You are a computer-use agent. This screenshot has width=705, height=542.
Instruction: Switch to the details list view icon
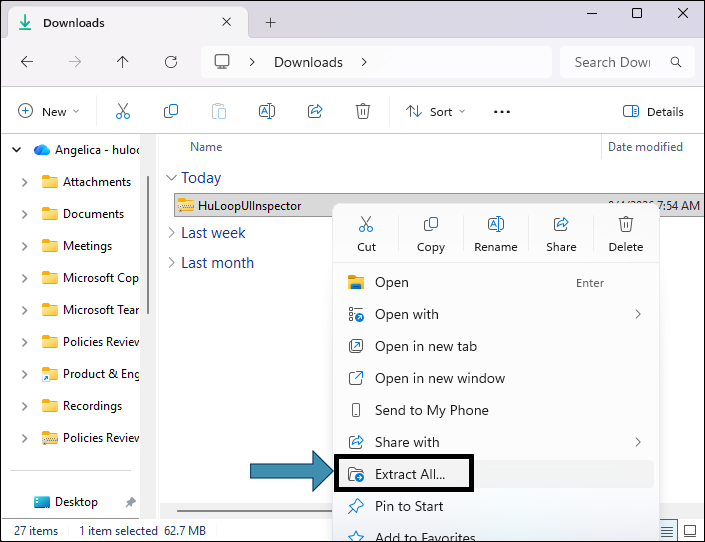tap(667, 531)
